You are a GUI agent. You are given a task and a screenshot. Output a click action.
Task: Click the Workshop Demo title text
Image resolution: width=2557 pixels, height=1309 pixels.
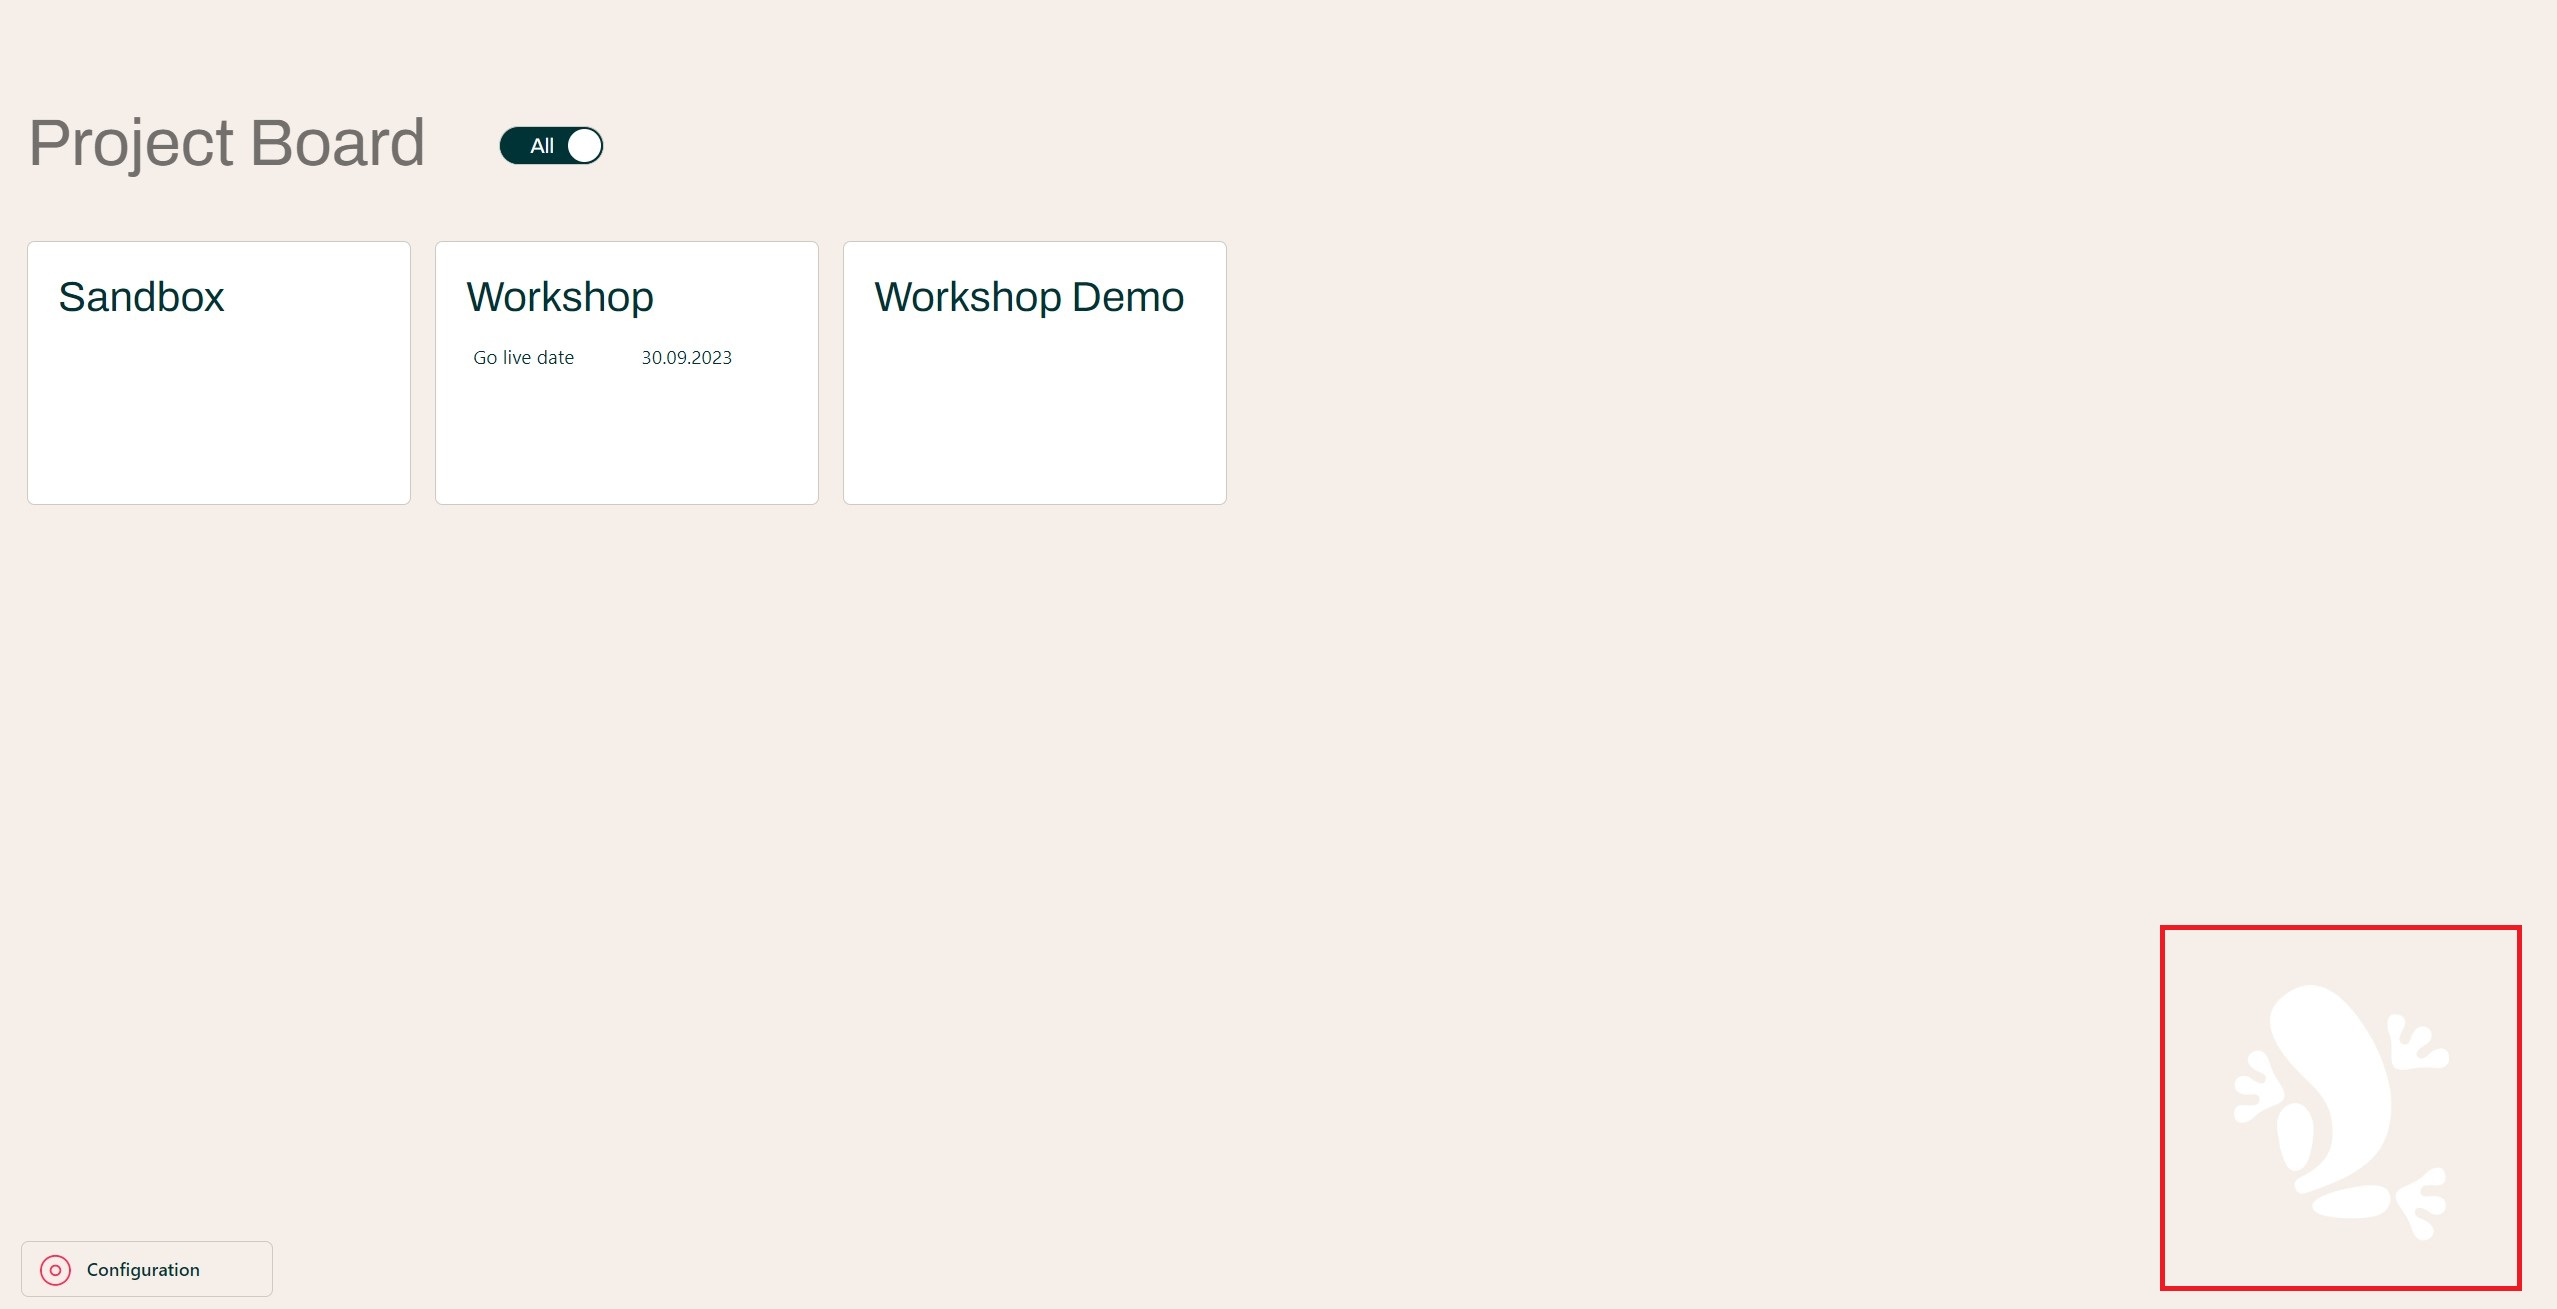(1029, 297)
